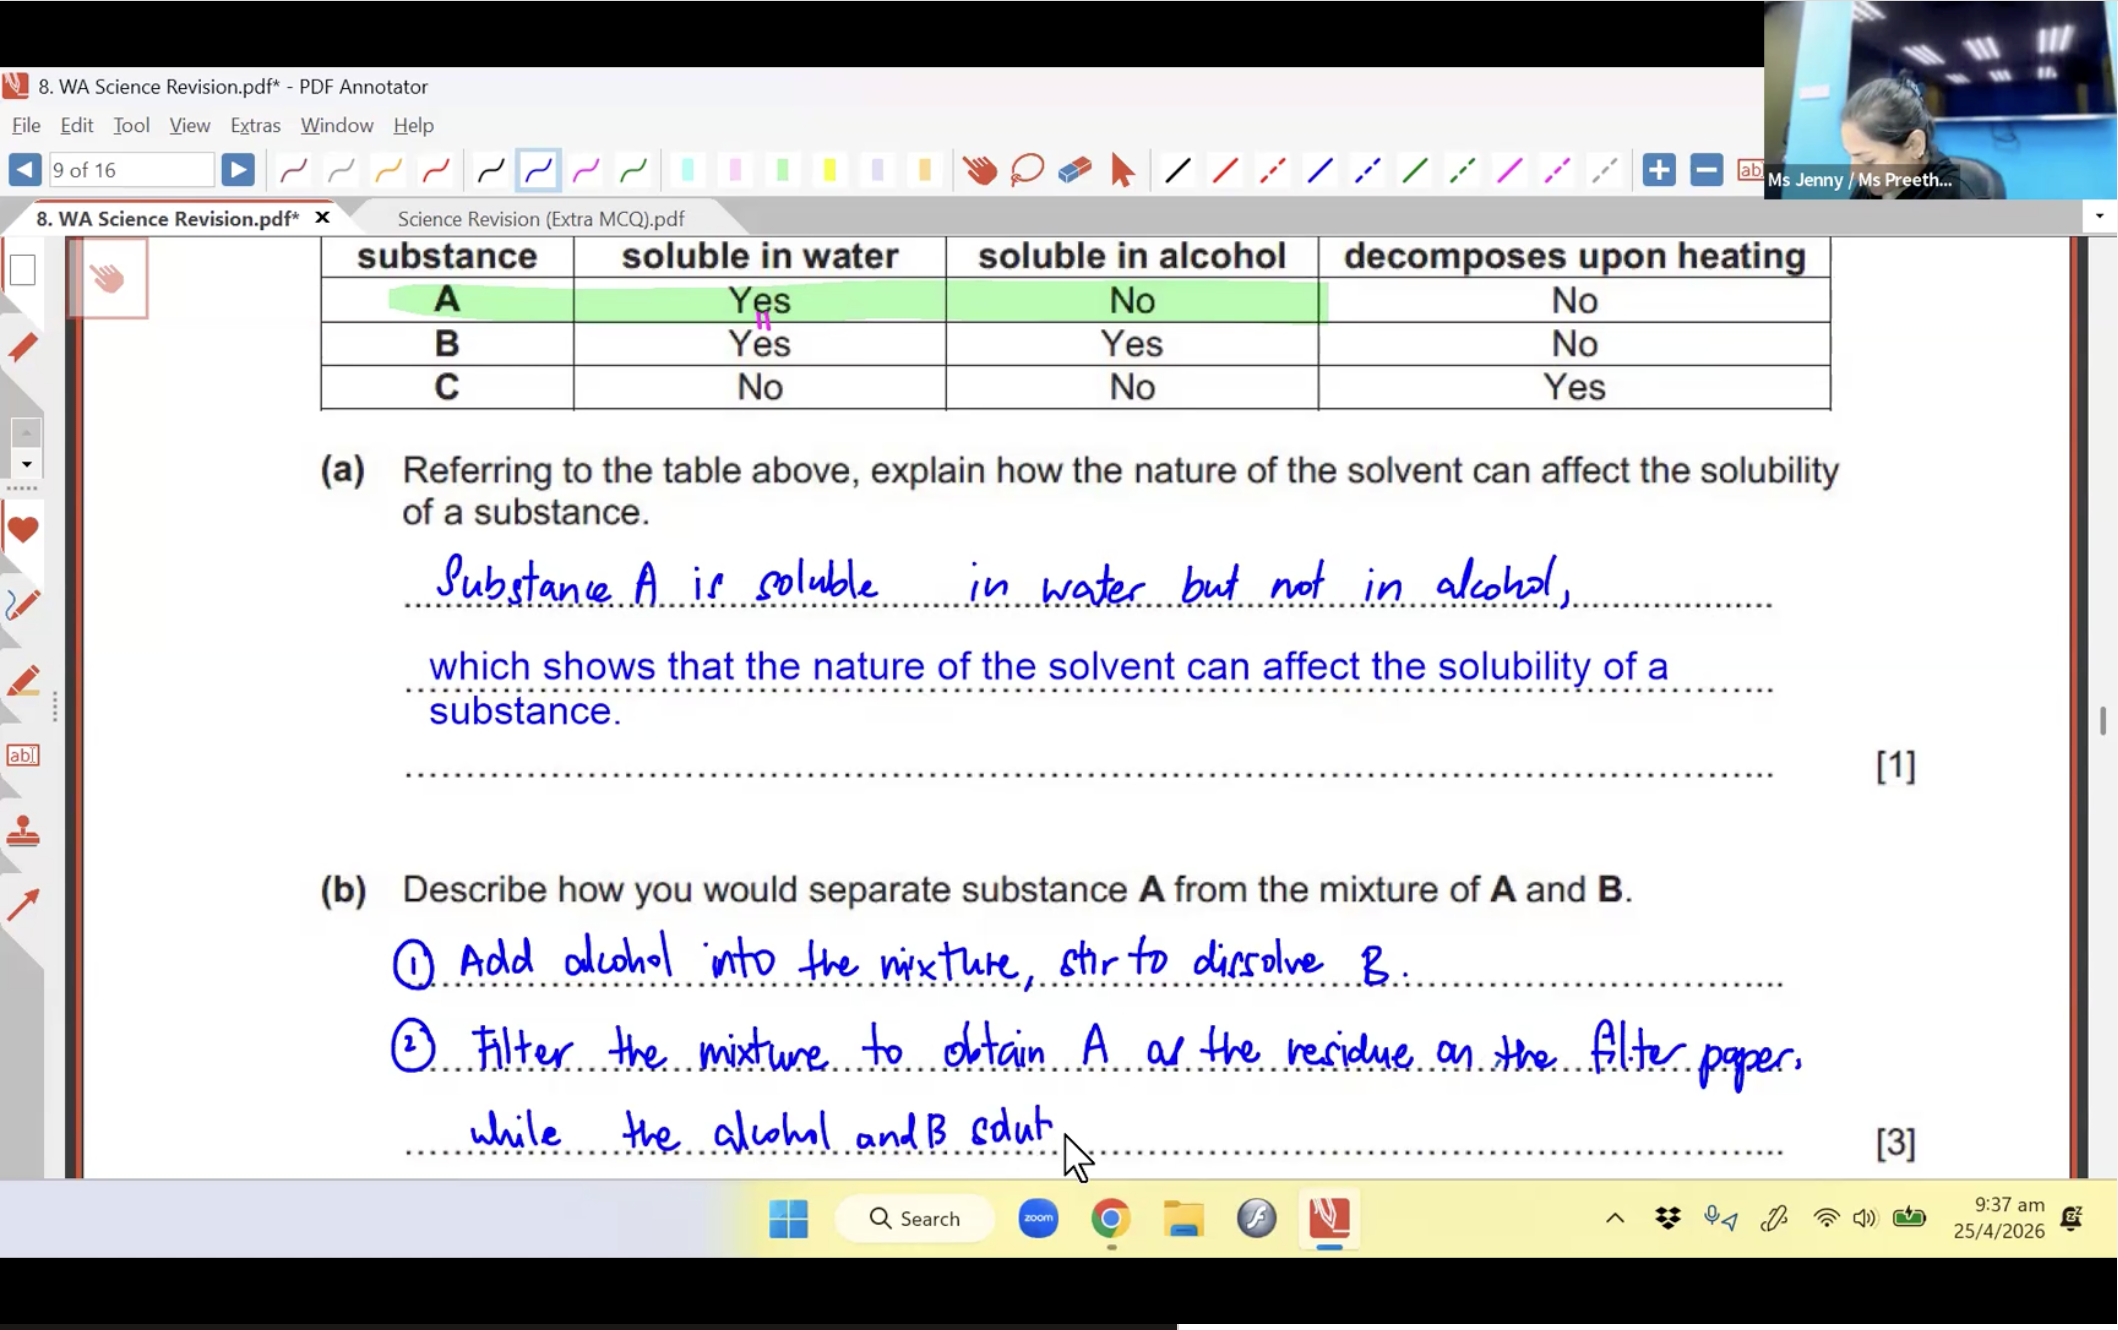
Task: Select the black pen preset
Action: 490,171
